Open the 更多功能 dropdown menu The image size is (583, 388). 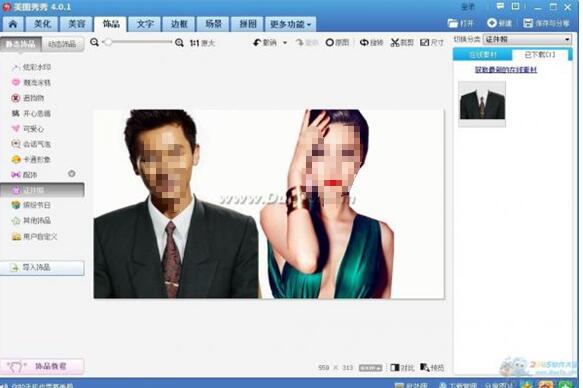[290, 24]
